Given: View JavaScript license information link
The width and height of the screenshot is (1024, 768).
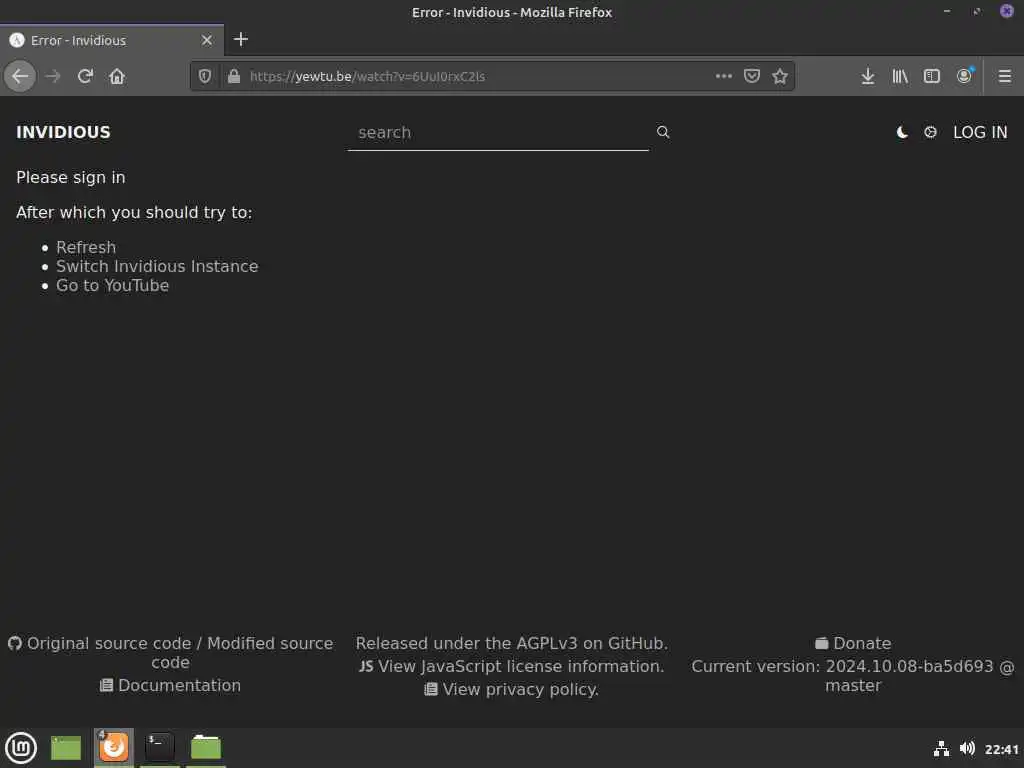Looking at the screenshot, I should click(511, 666).
